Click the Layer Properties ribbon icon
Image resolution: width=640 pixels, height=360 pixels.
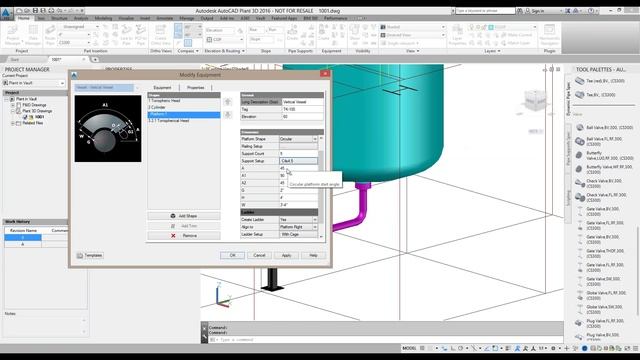coord(457,35)
